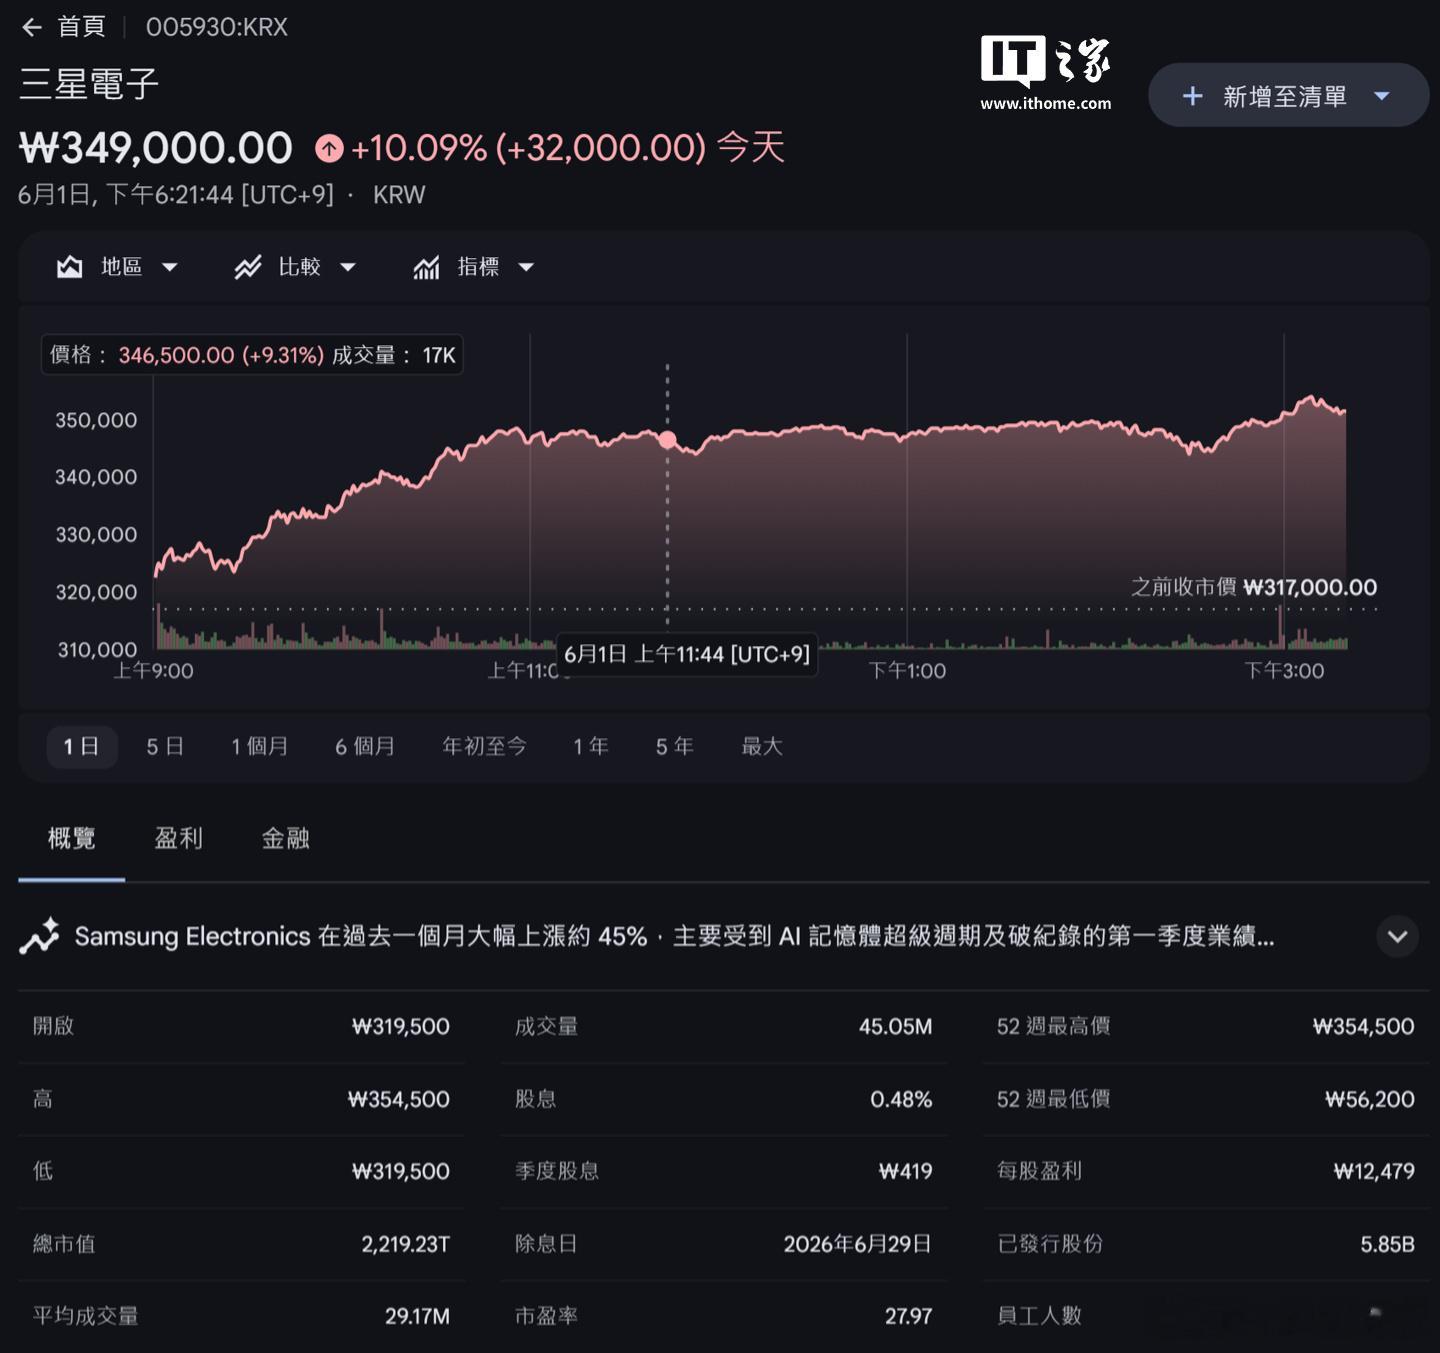Click the 已發行股份 value 5.85B
1440x1353 pixels.
[x=1388, y=1245]
